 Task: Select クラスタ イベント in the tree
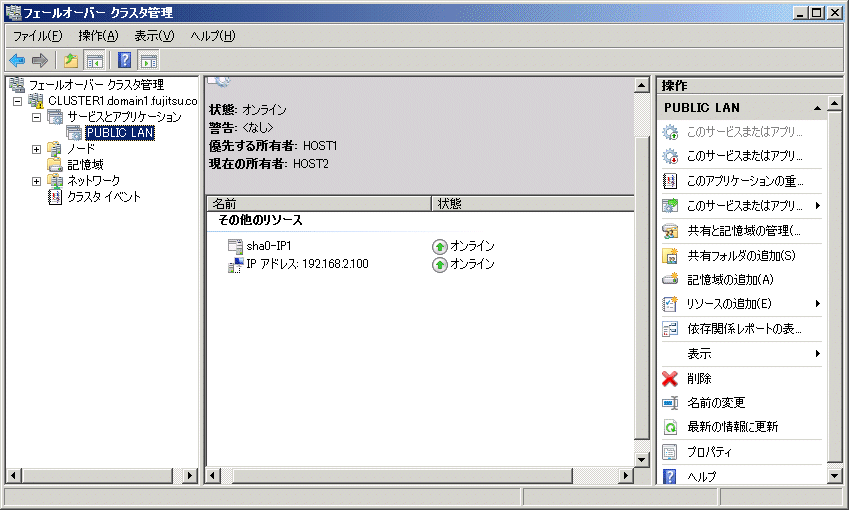[x=103, y=197]
